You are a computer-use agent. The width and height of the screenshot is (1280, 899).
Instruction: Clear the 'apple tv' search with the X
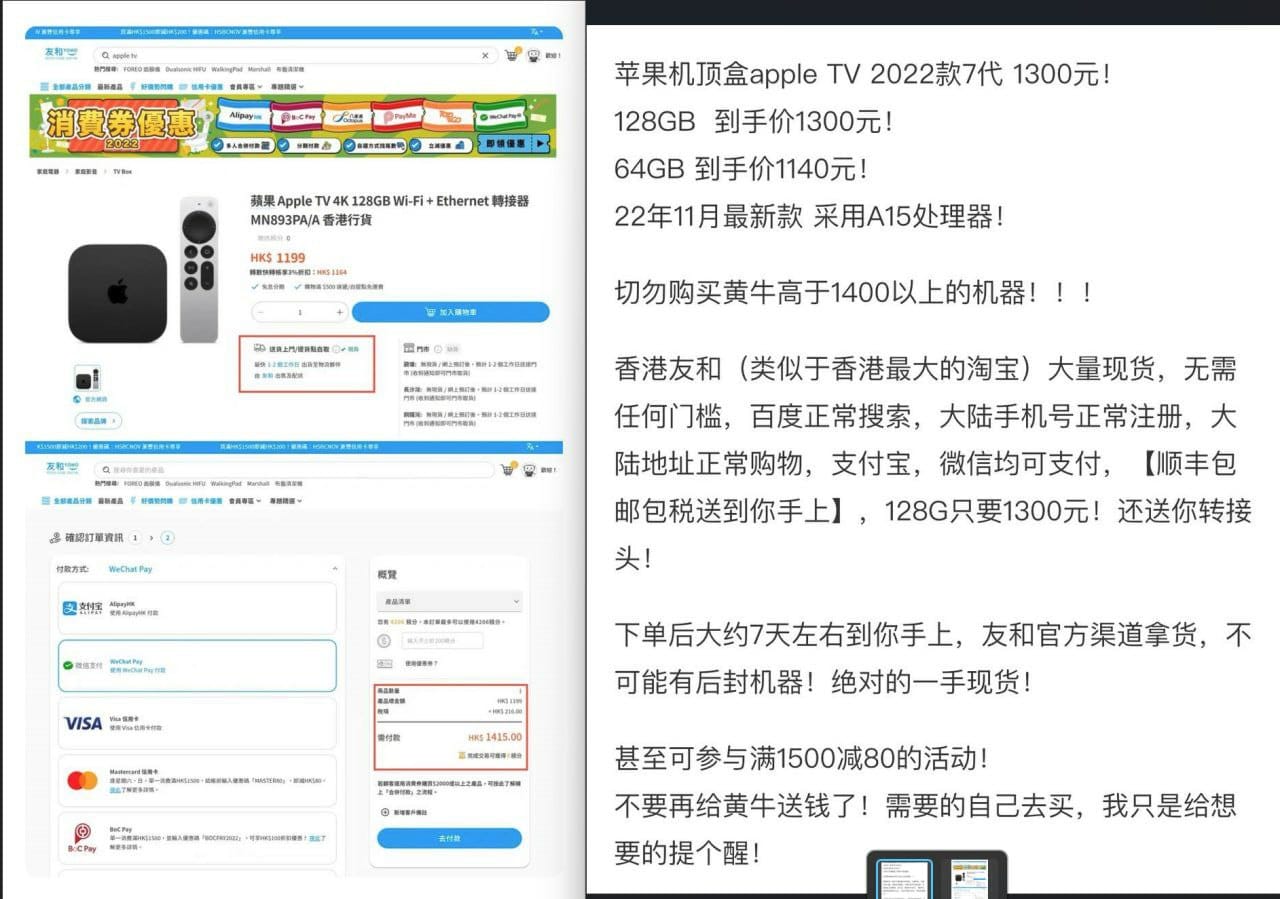point(486,56)
